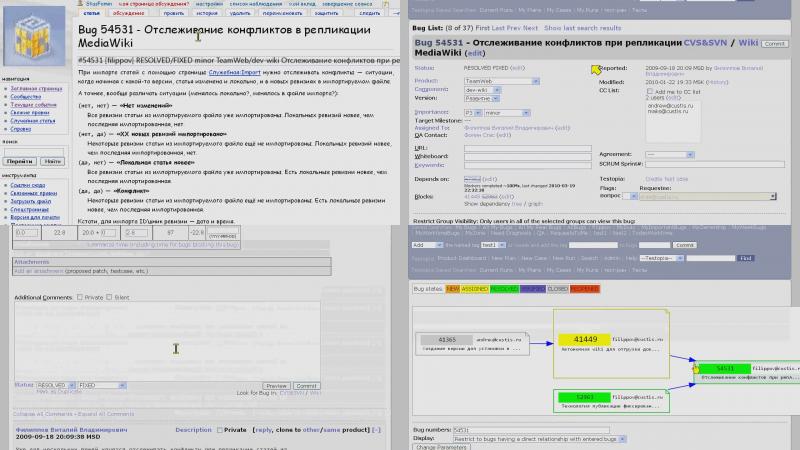Open the история tab

pos(207,13)
